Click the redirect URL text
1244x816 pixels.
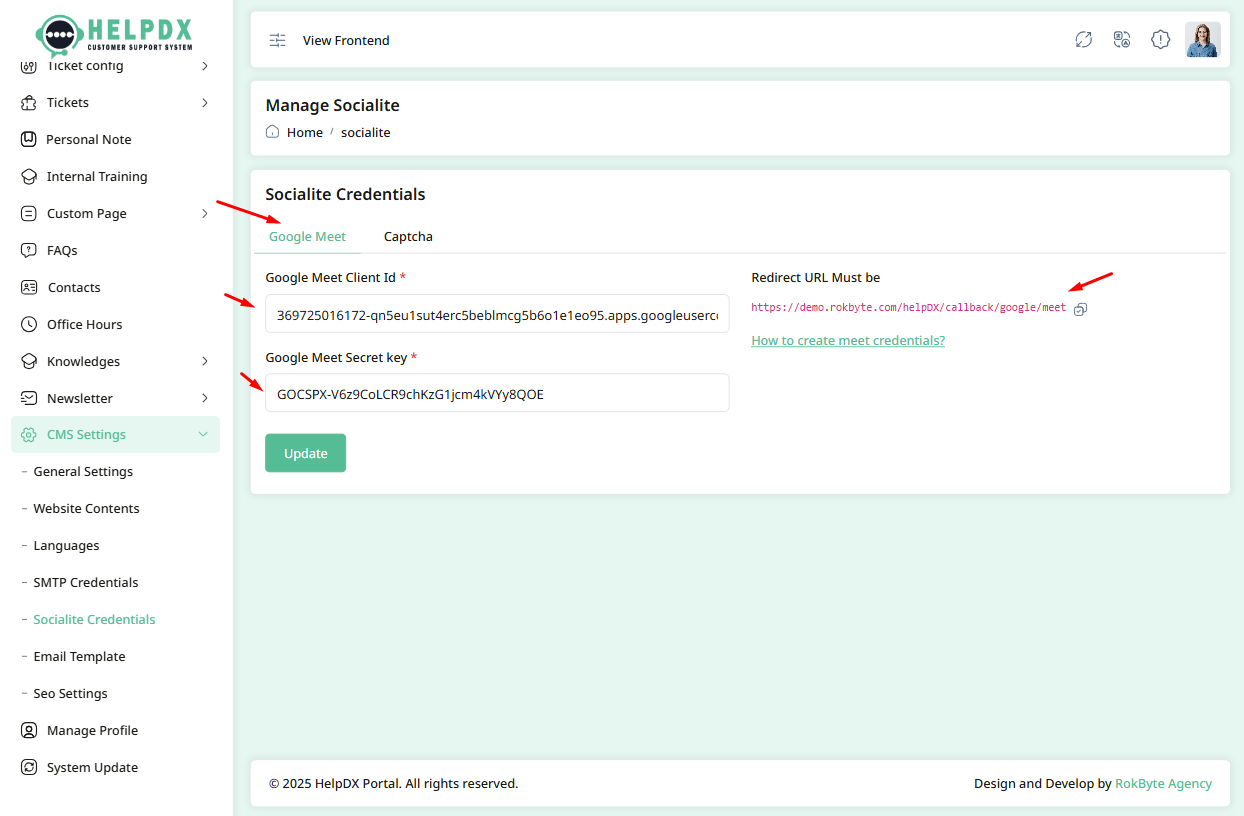click(x=908, y=308)
